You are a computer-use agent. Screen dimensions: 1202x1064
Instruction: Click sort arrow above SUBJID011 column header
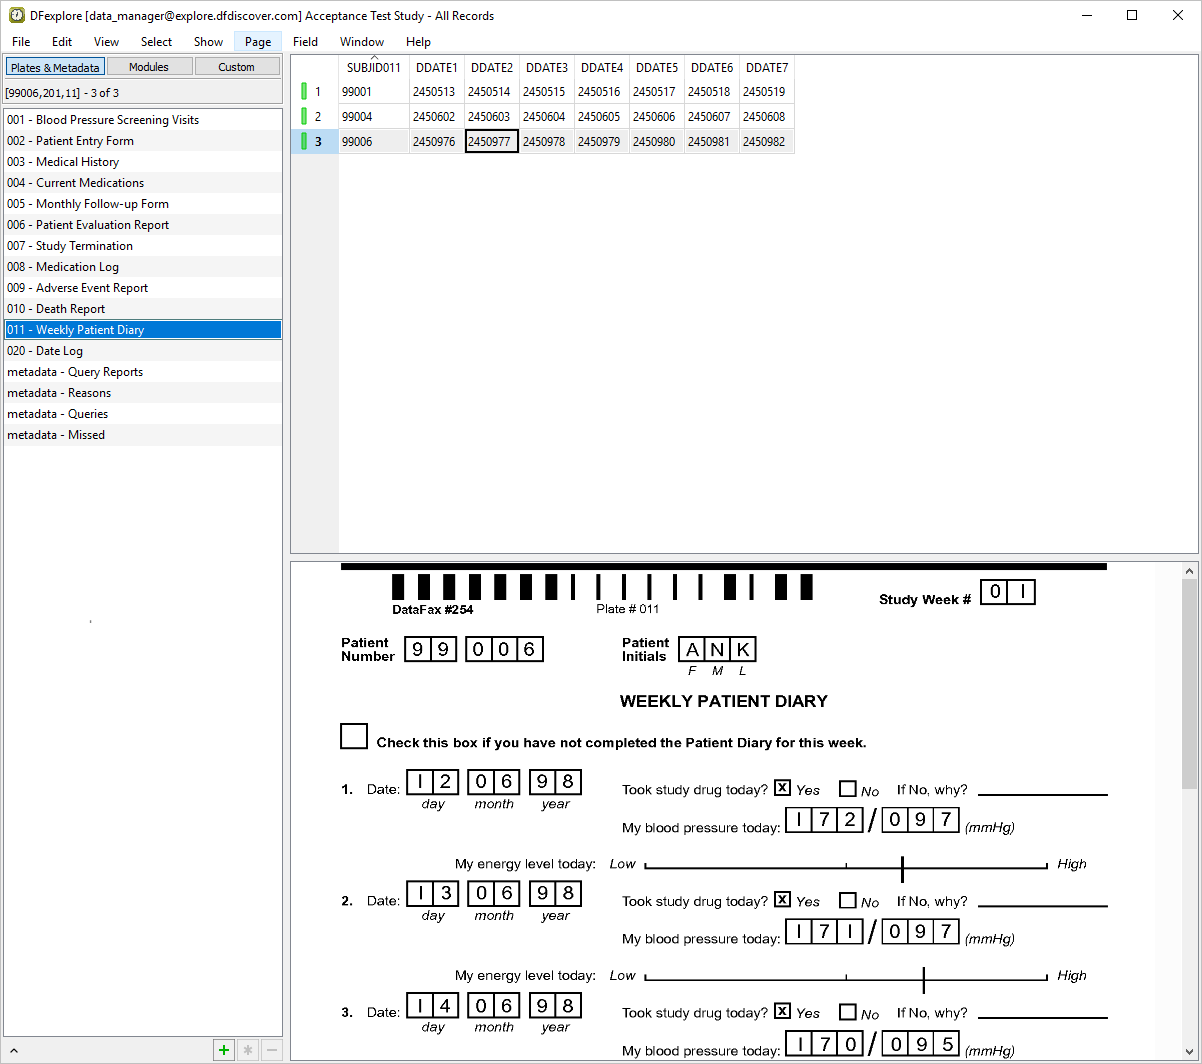tap(374, 58)
